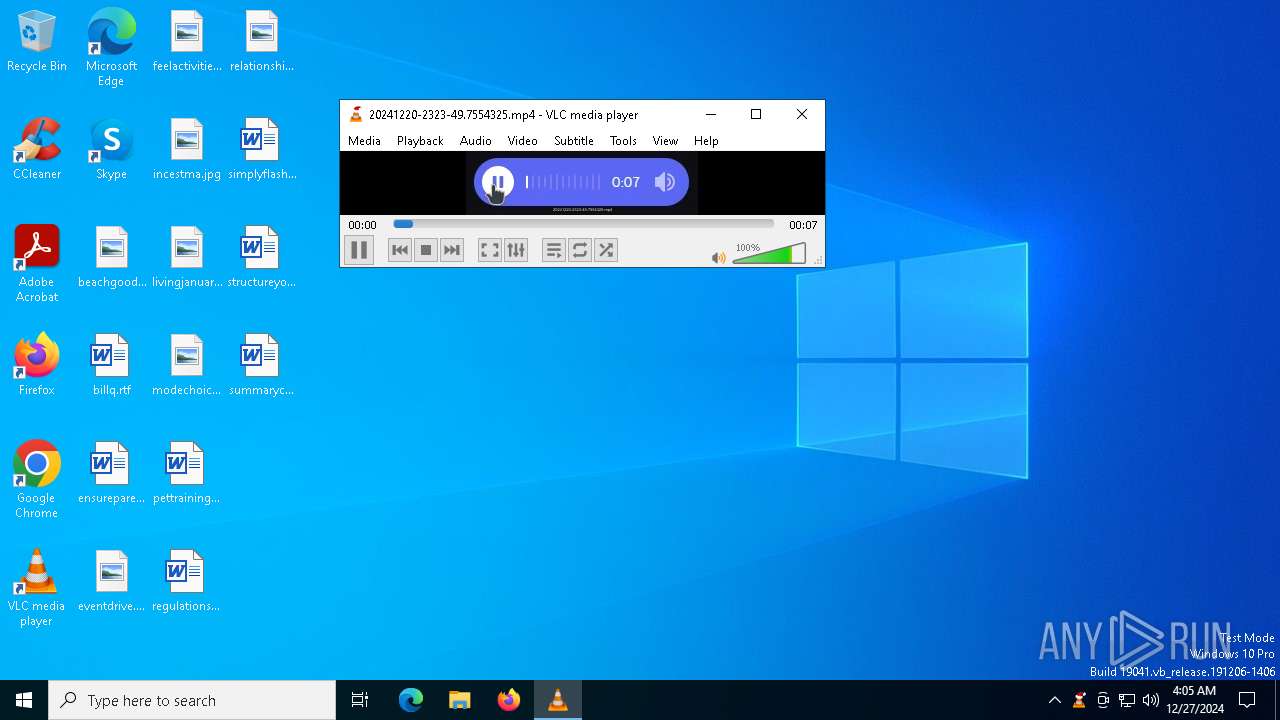Select the billq.rtf document icon

tap(111, 365)
